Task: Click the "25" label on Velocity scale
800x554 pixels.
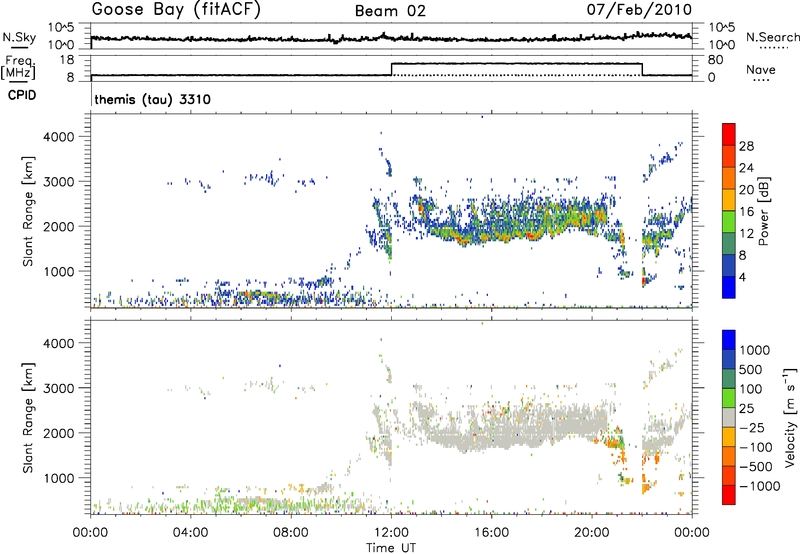Action: 746,409
